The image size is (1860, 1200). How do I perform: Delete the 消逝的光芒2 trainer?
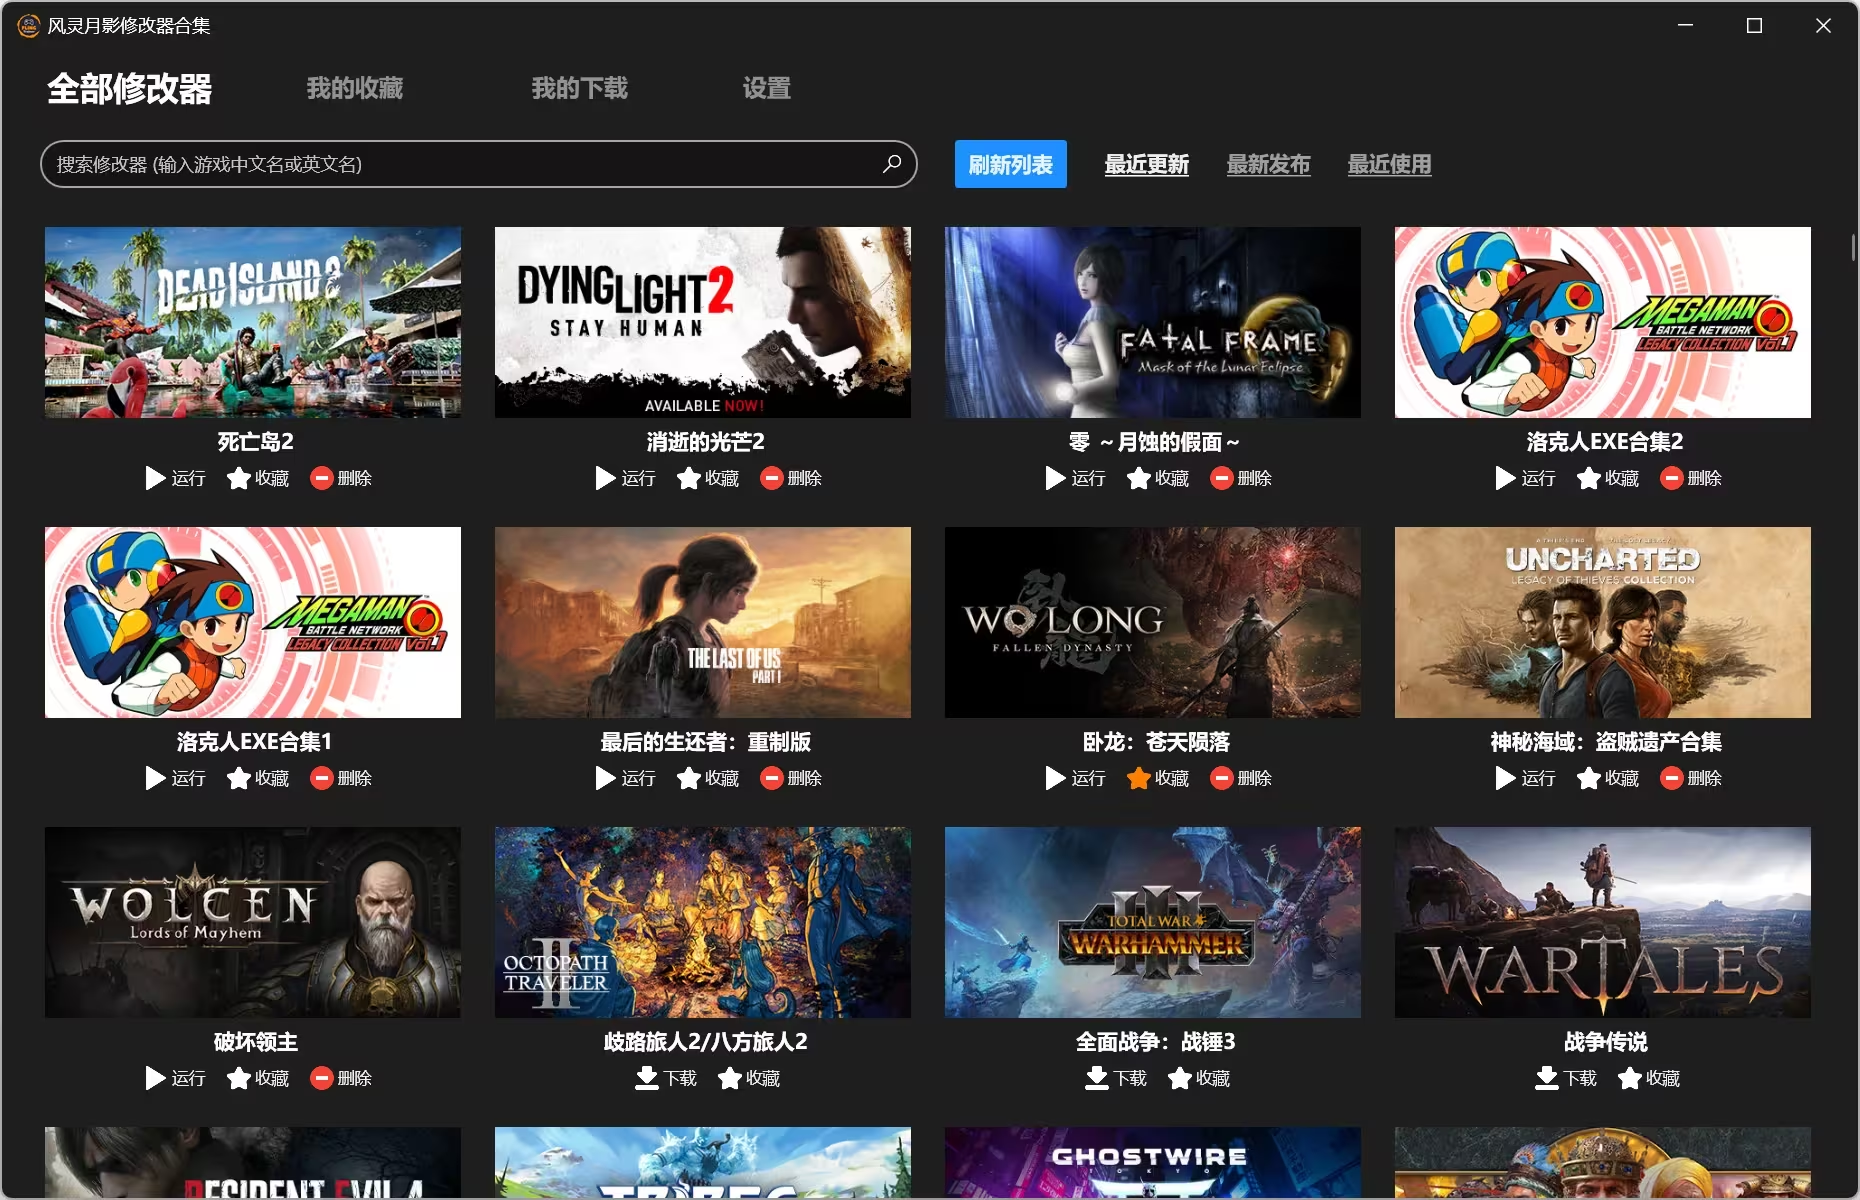pyautogui.click(x=791, y=478)
